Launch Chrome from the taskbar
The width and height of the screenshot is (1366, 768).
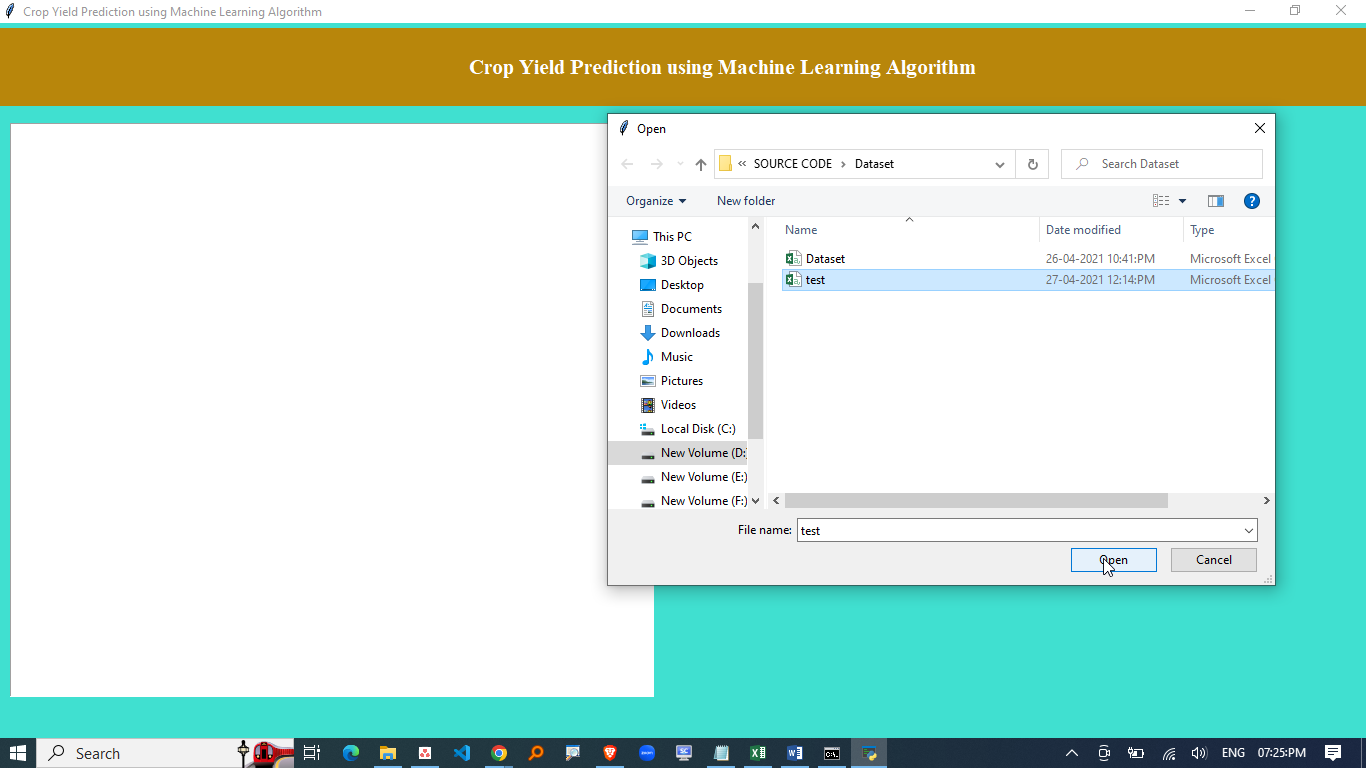[499, 753]
